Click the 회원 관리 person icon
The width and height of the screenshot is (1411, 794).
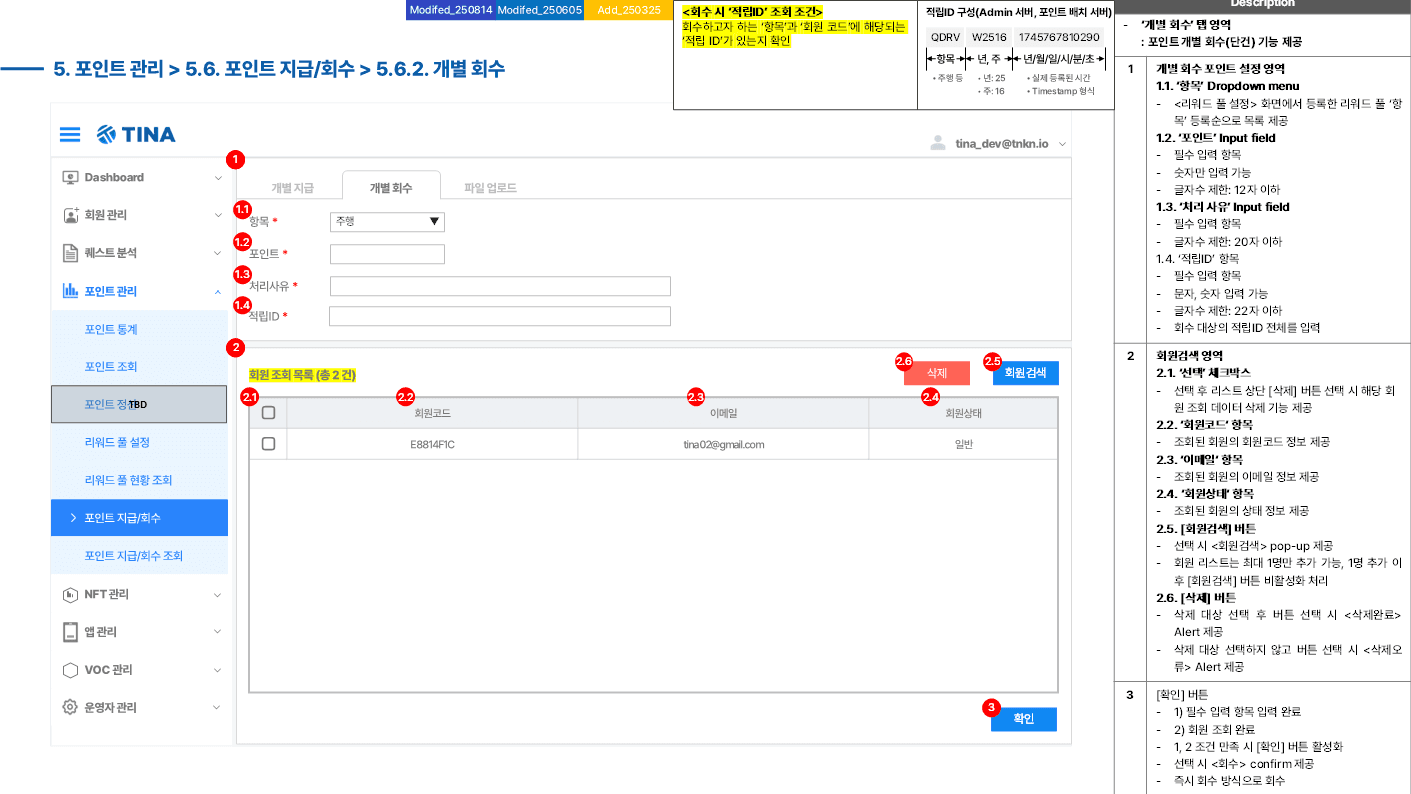[x=70, y=215]
